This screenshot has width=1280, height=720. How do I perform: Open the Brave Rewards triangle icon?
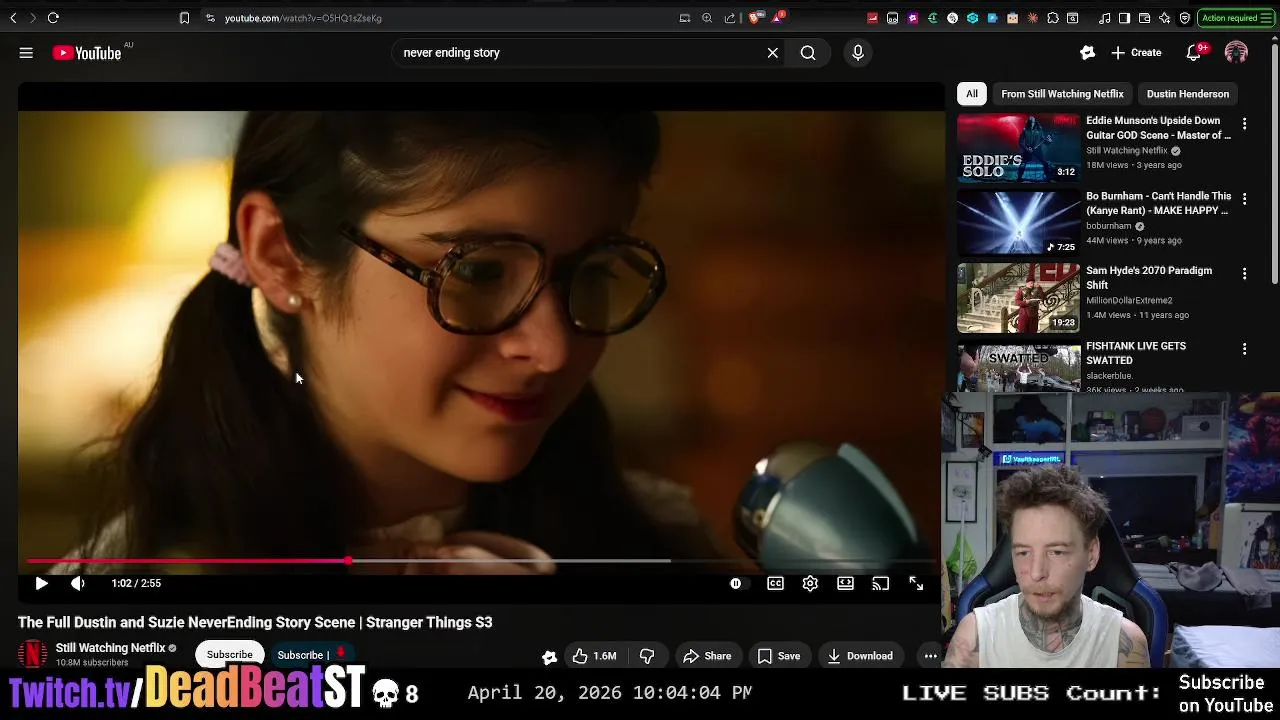pos(777,18)
